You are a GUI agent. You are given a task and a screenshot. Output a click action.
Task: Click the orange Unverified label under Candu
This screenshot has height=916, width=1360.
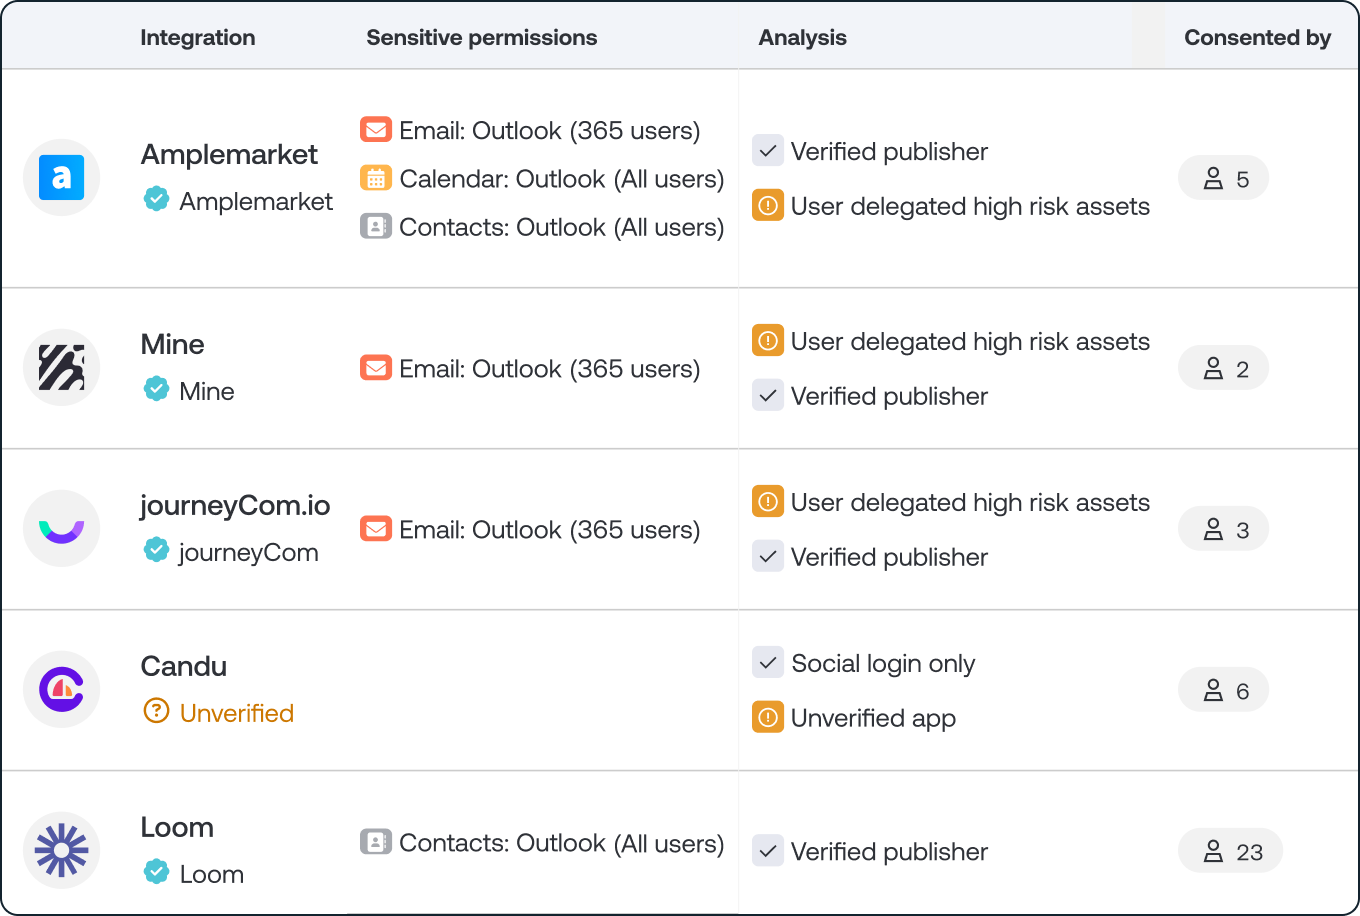237,713
